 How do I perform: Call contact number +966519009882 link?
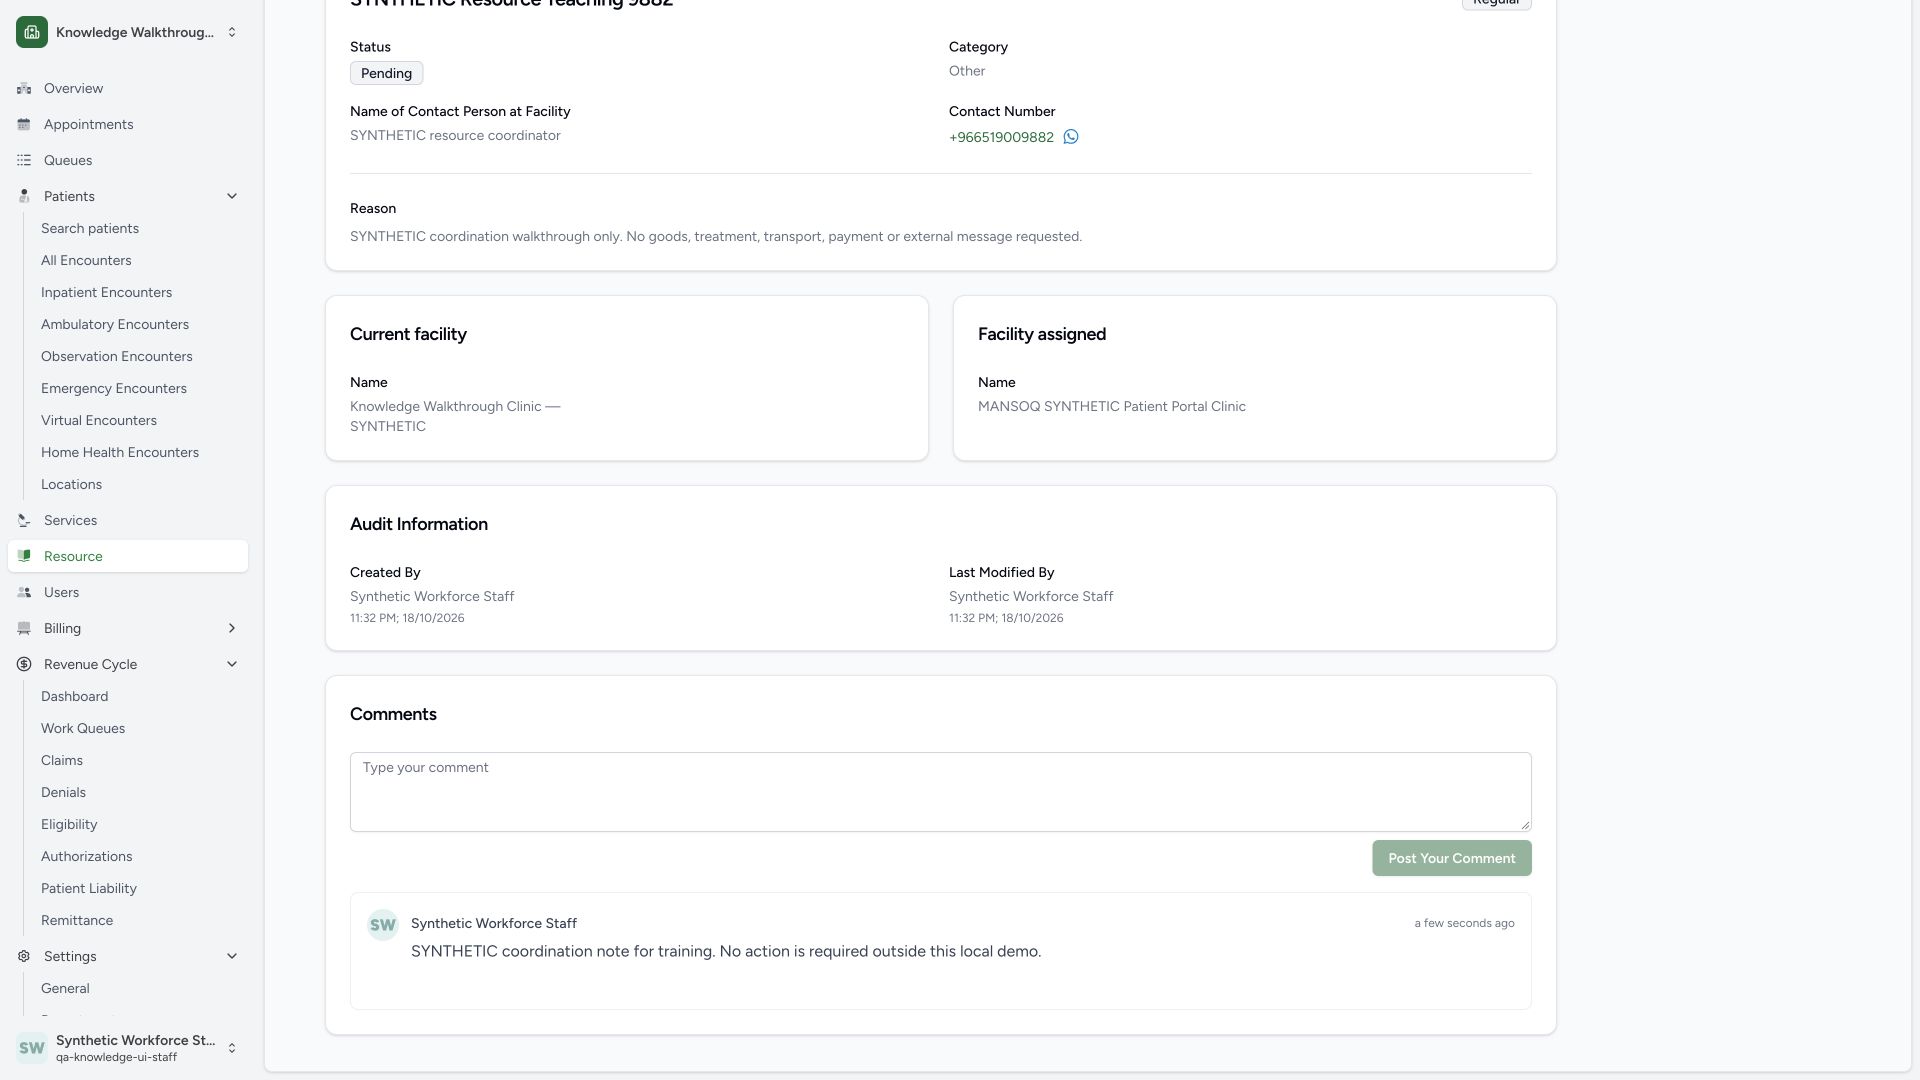coord(1001,137)
